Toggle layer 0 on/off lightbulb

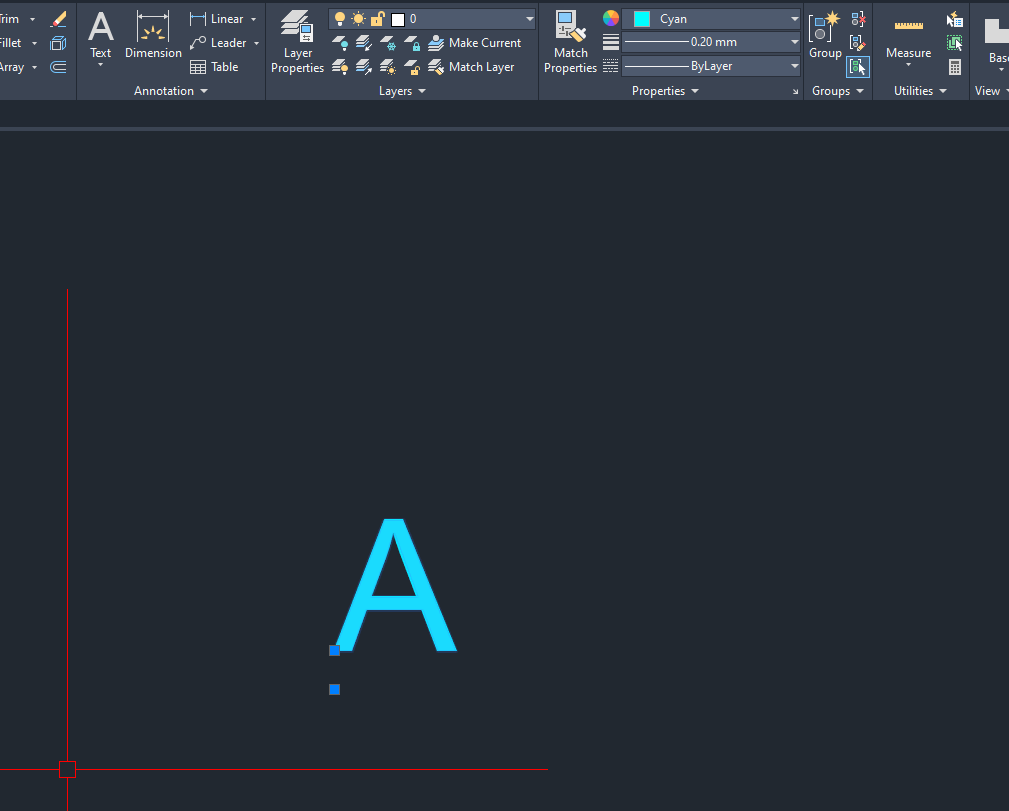coord(340,19)
